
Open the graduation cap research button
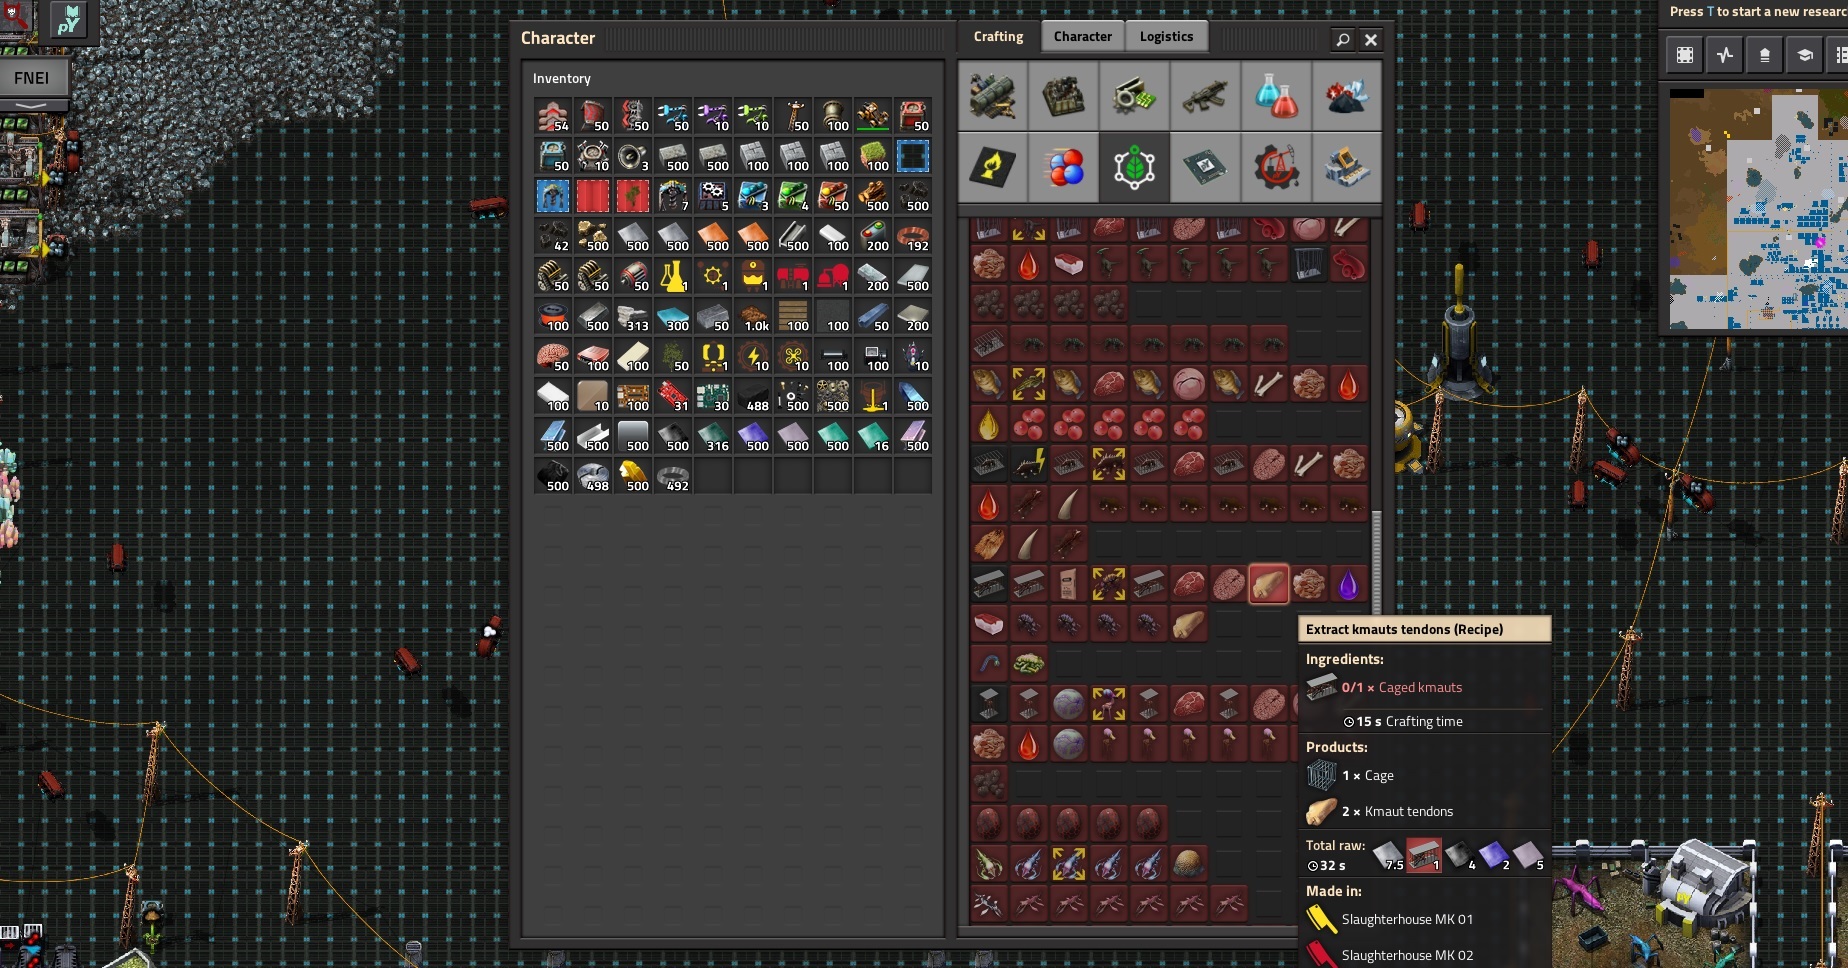(1805, 55)
